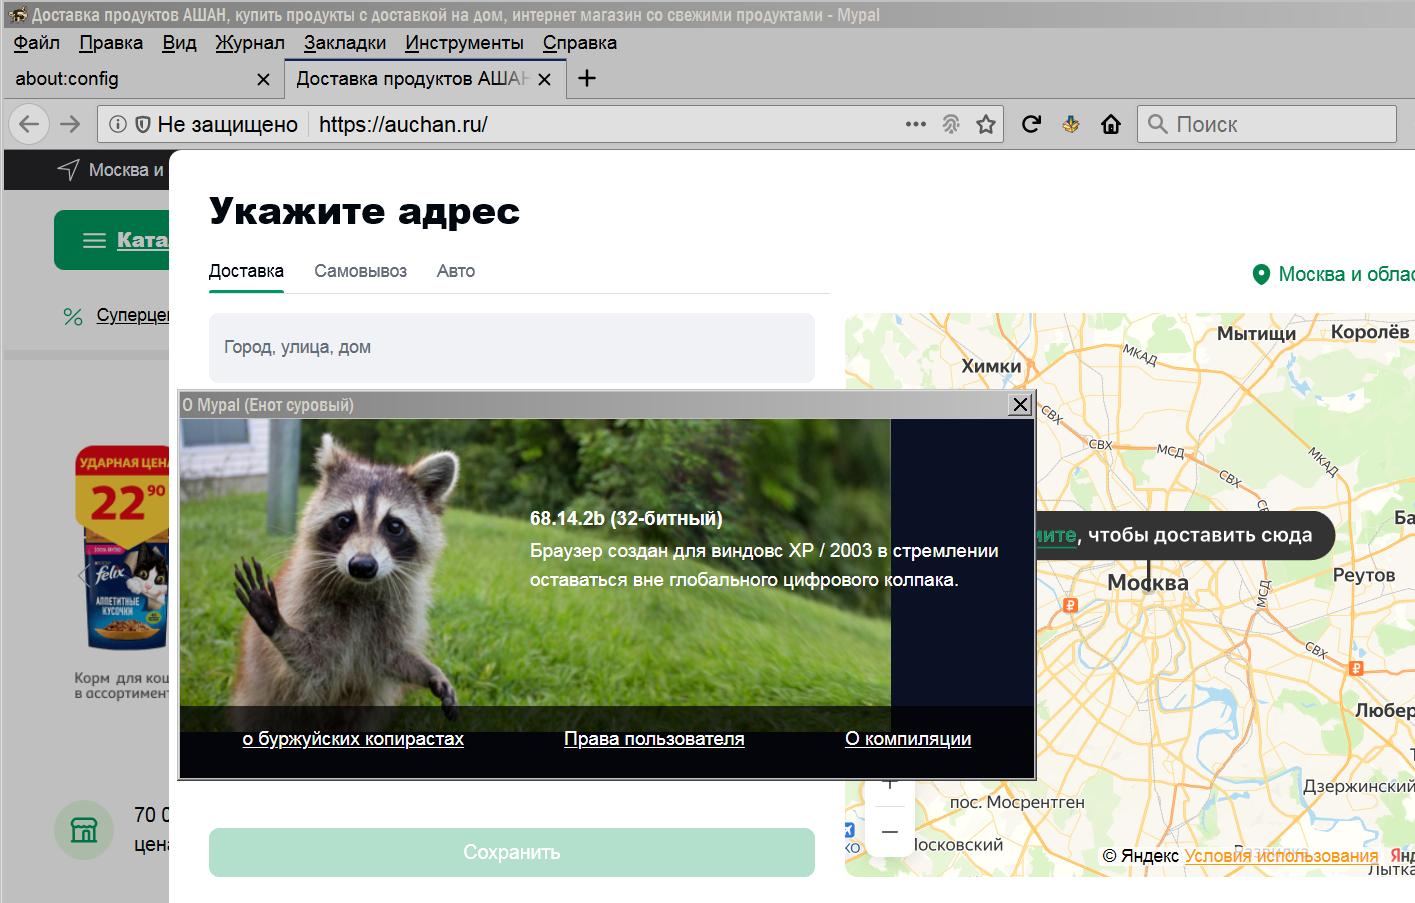Go forward with the browser forward arrow
This screenshot has height=903, width=1415.
(70, 124)
